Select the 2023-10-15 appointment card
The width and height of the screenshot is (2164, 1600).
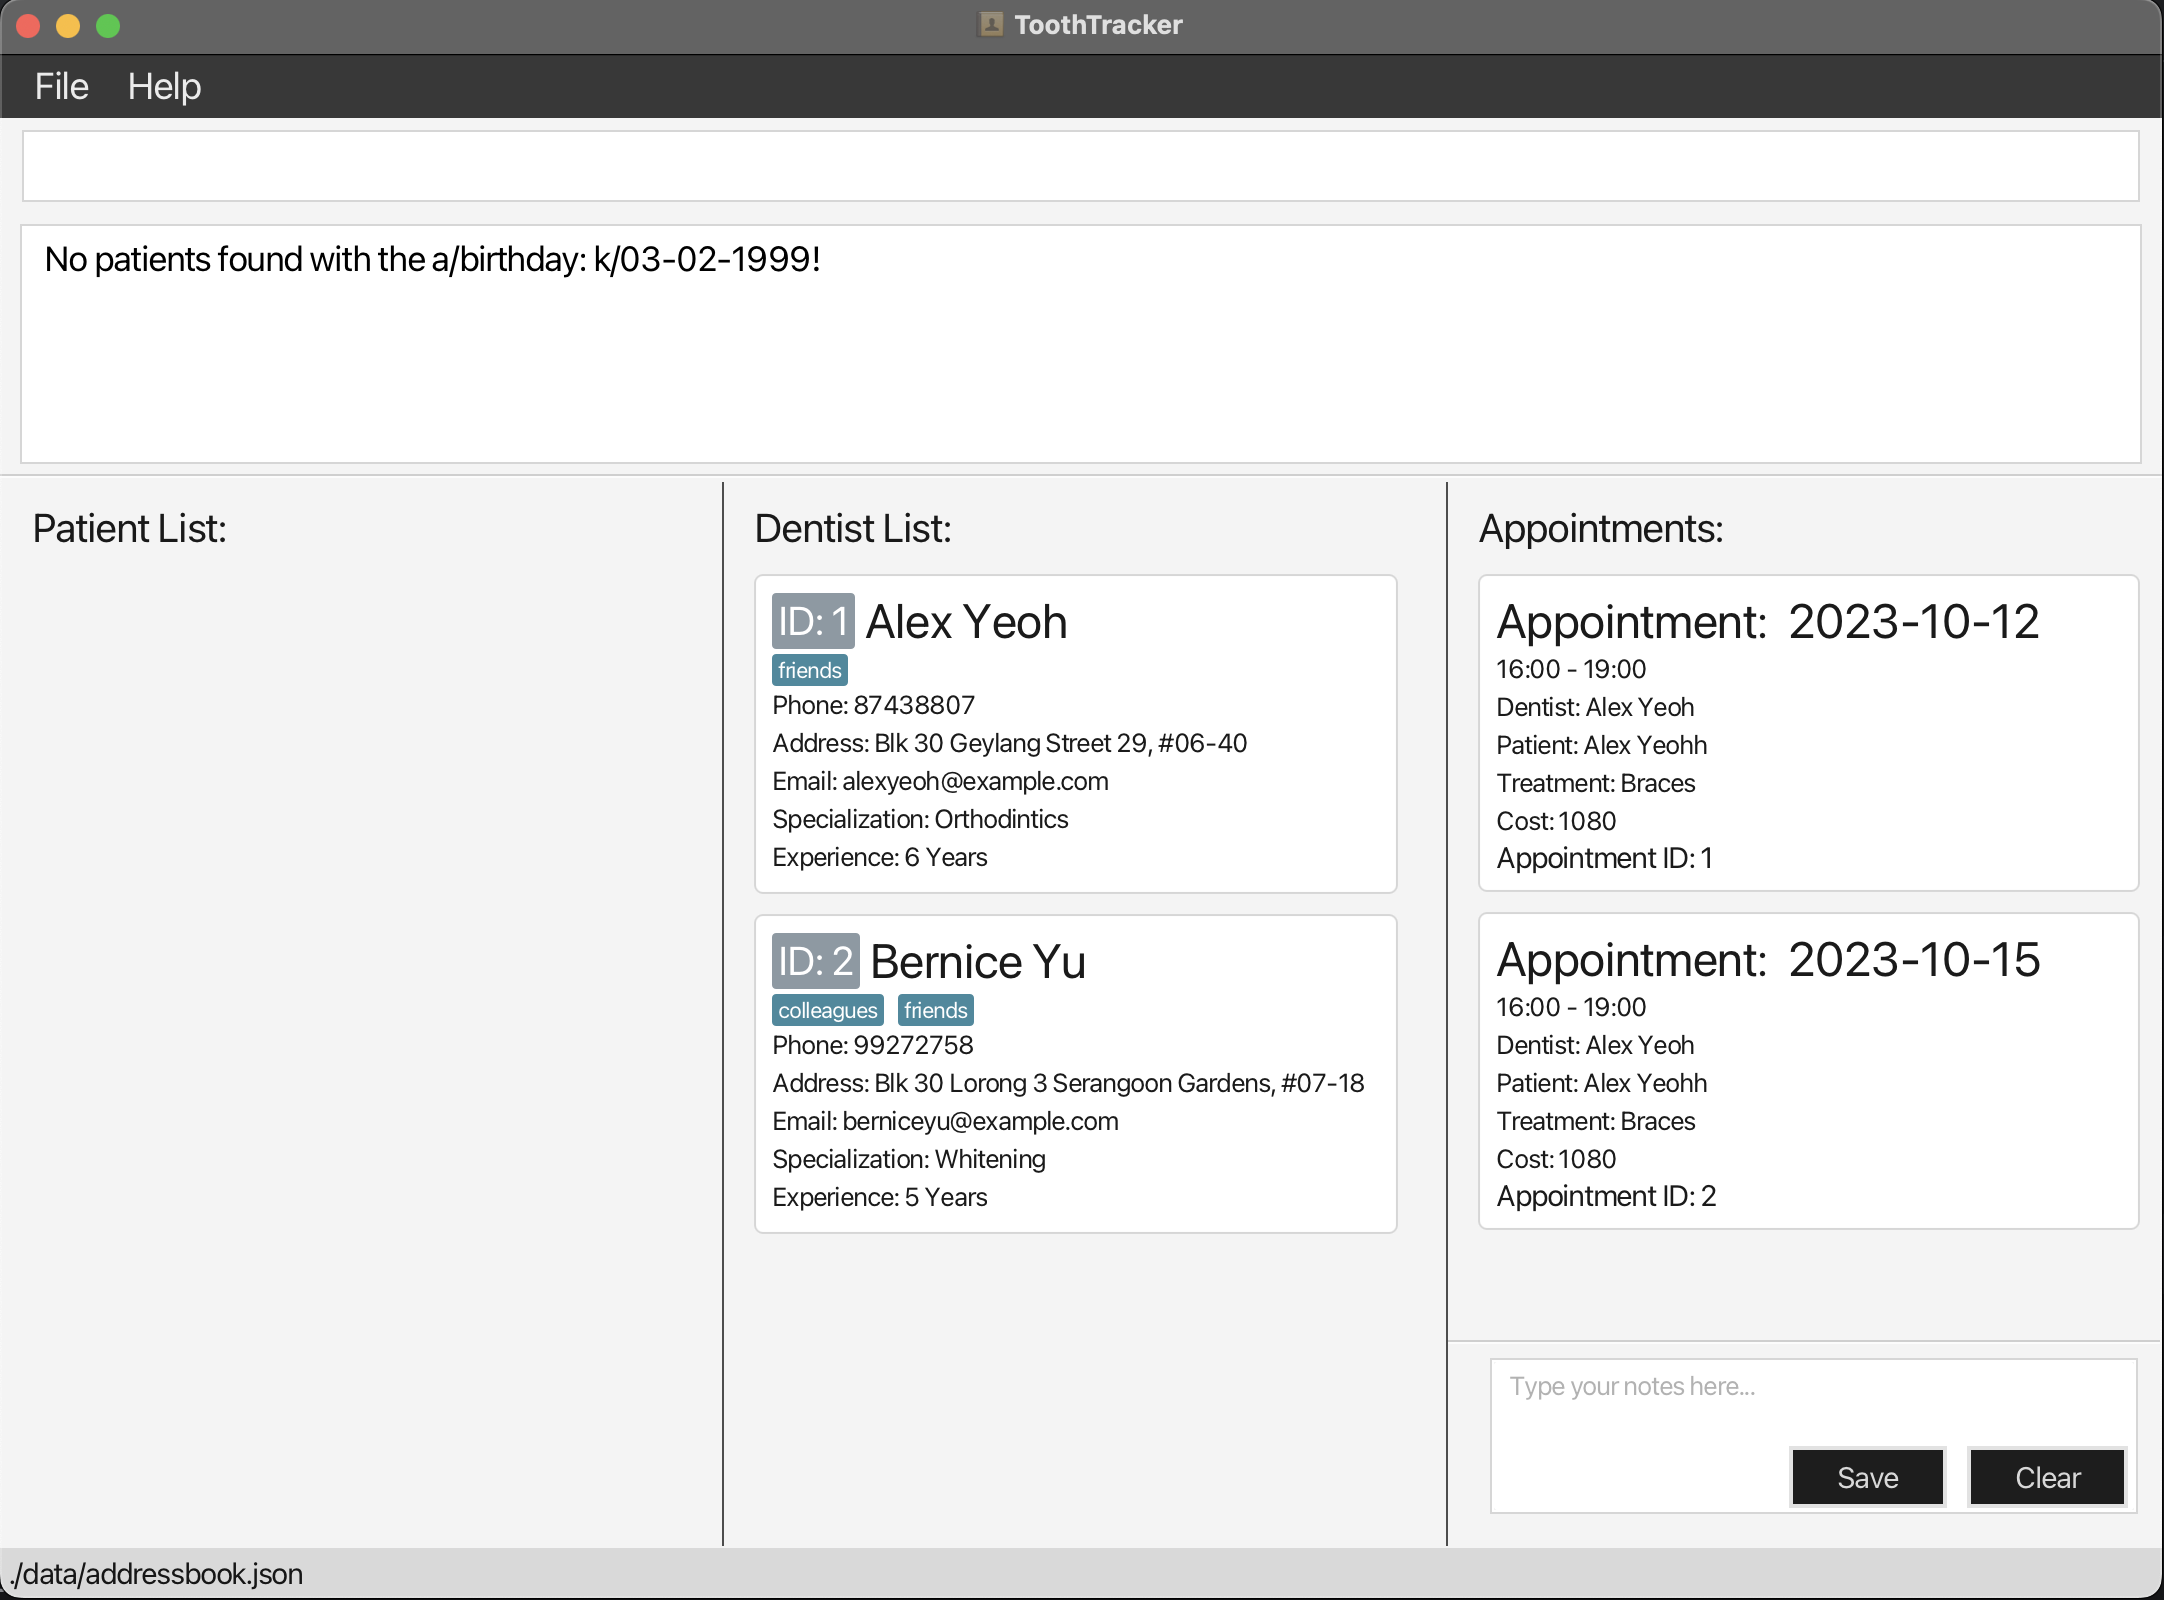pyautogui.click(x=1808, y=1071)
